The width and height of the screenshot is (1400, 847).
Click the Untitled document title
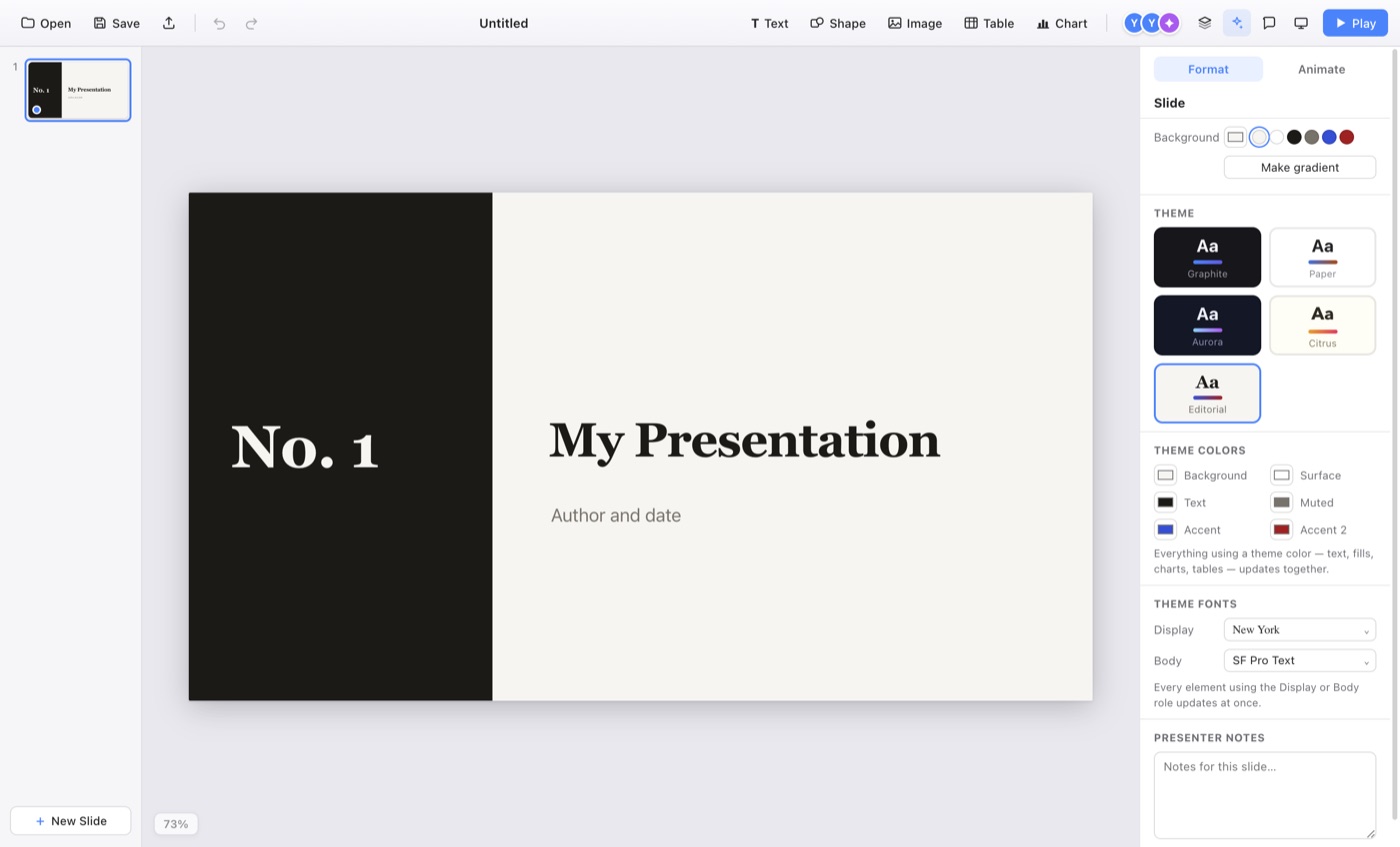click(504, 23)
